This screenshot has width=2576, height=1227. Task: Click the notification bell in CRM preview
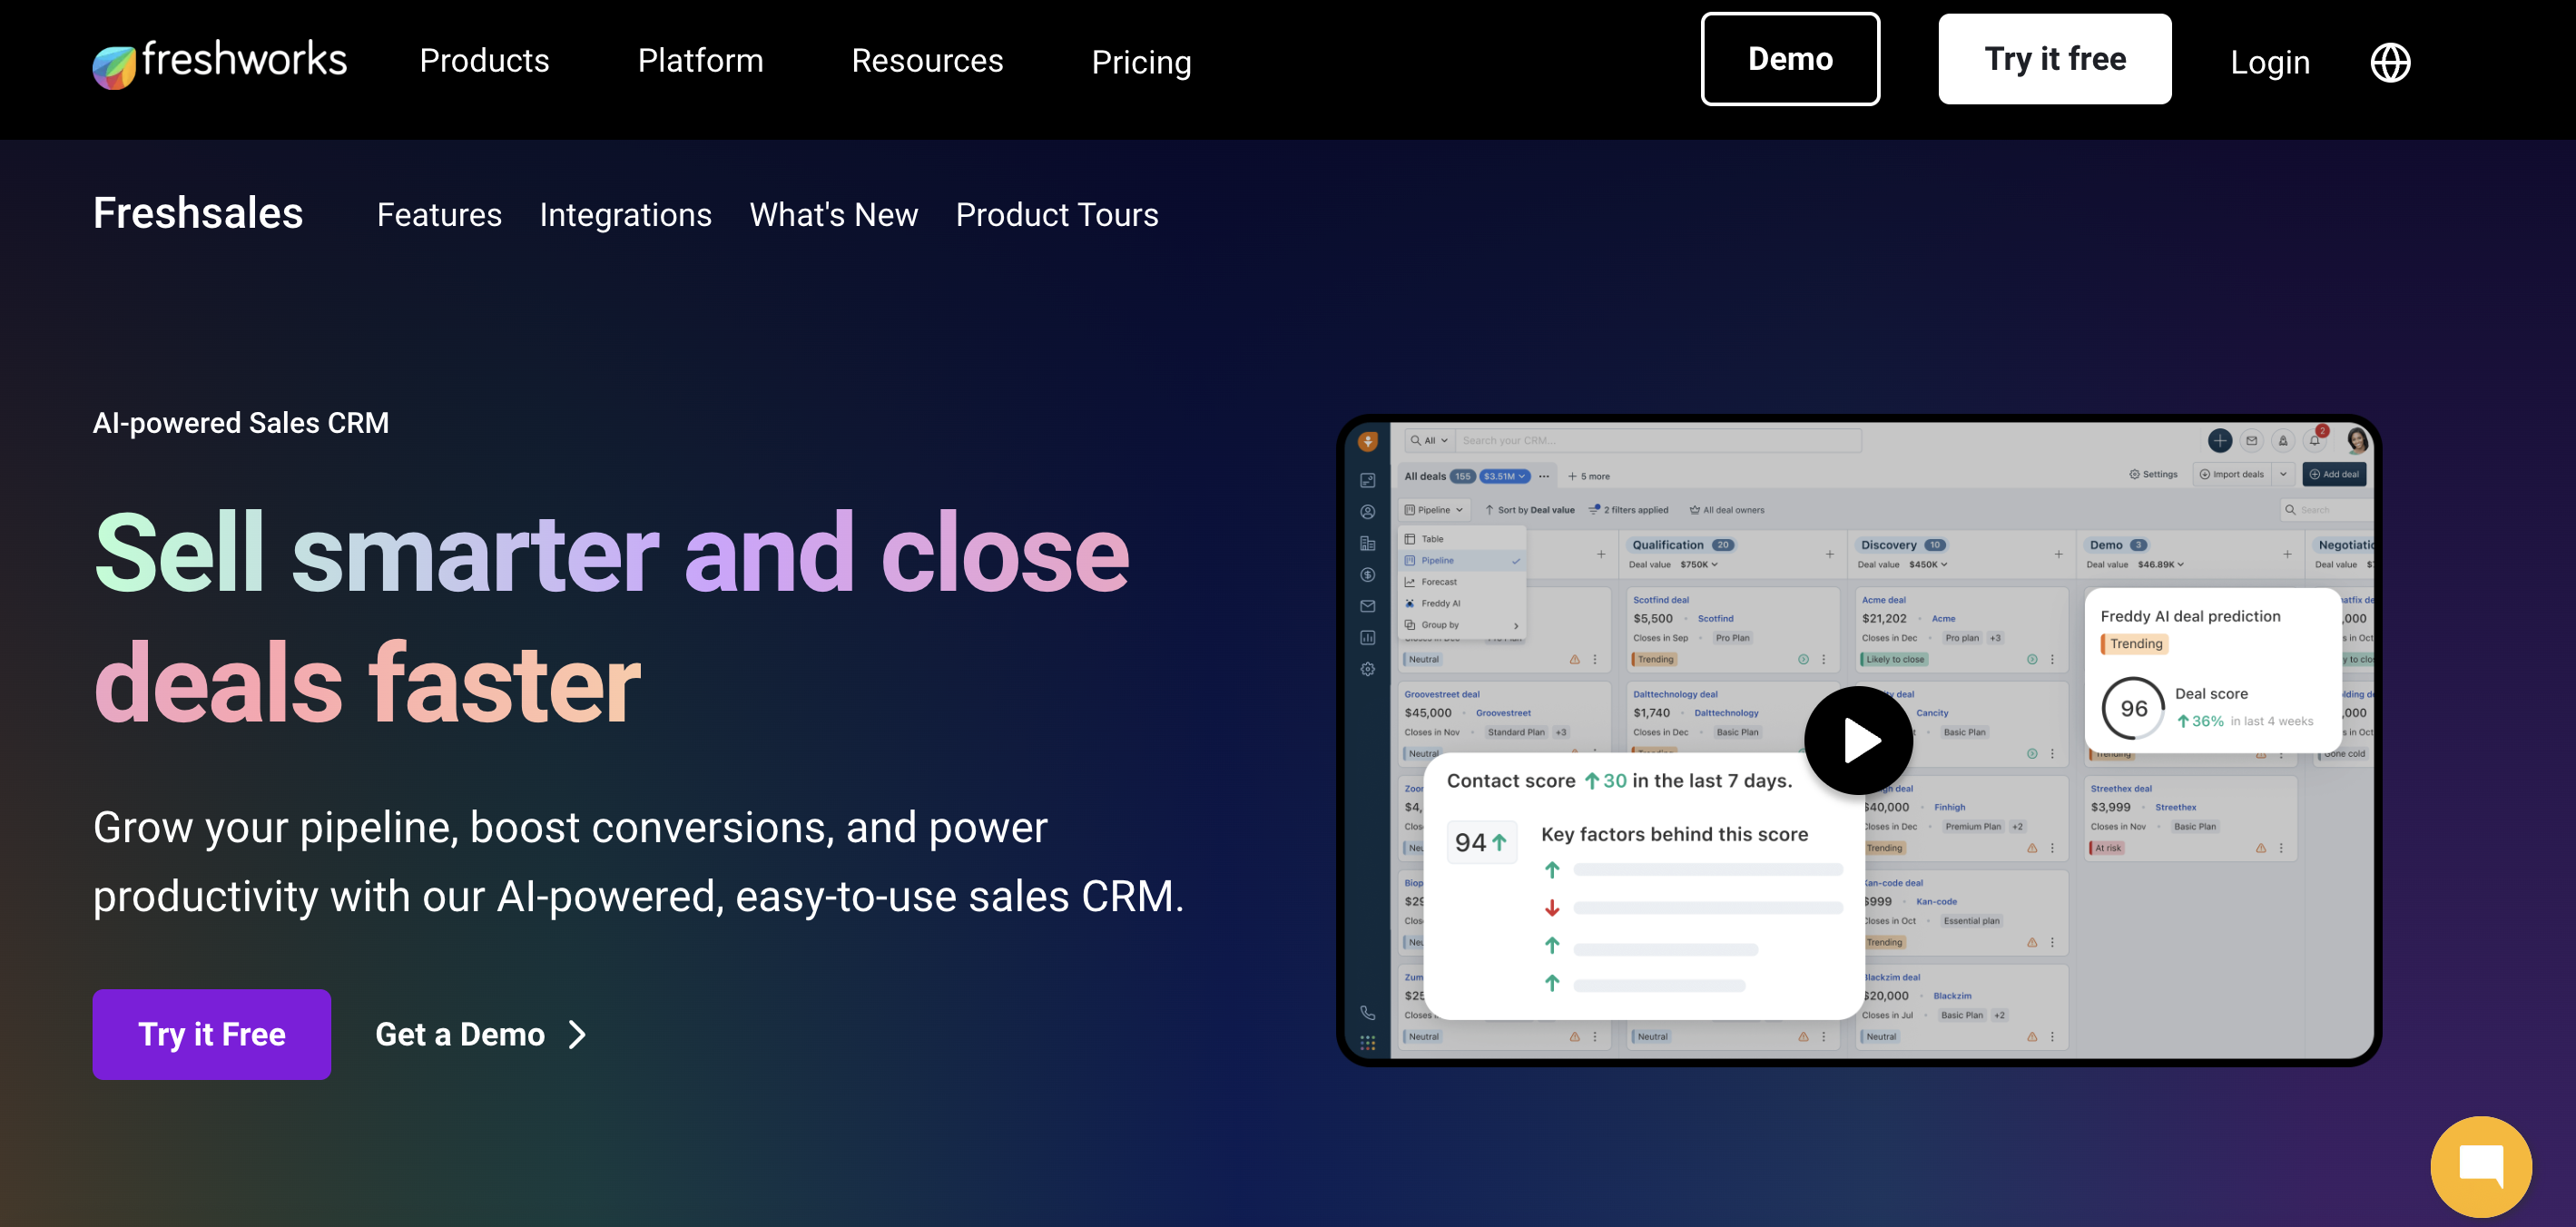2314,441
